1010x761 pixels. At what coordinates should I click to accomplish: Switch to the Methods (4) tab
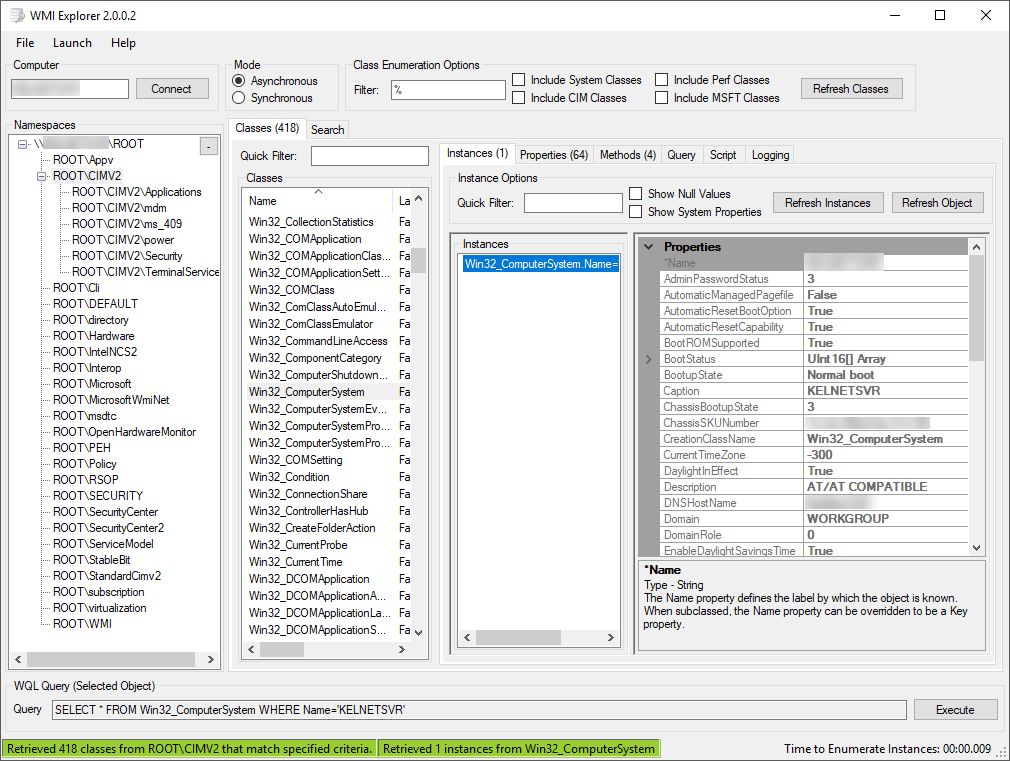[x=627, y=155]
